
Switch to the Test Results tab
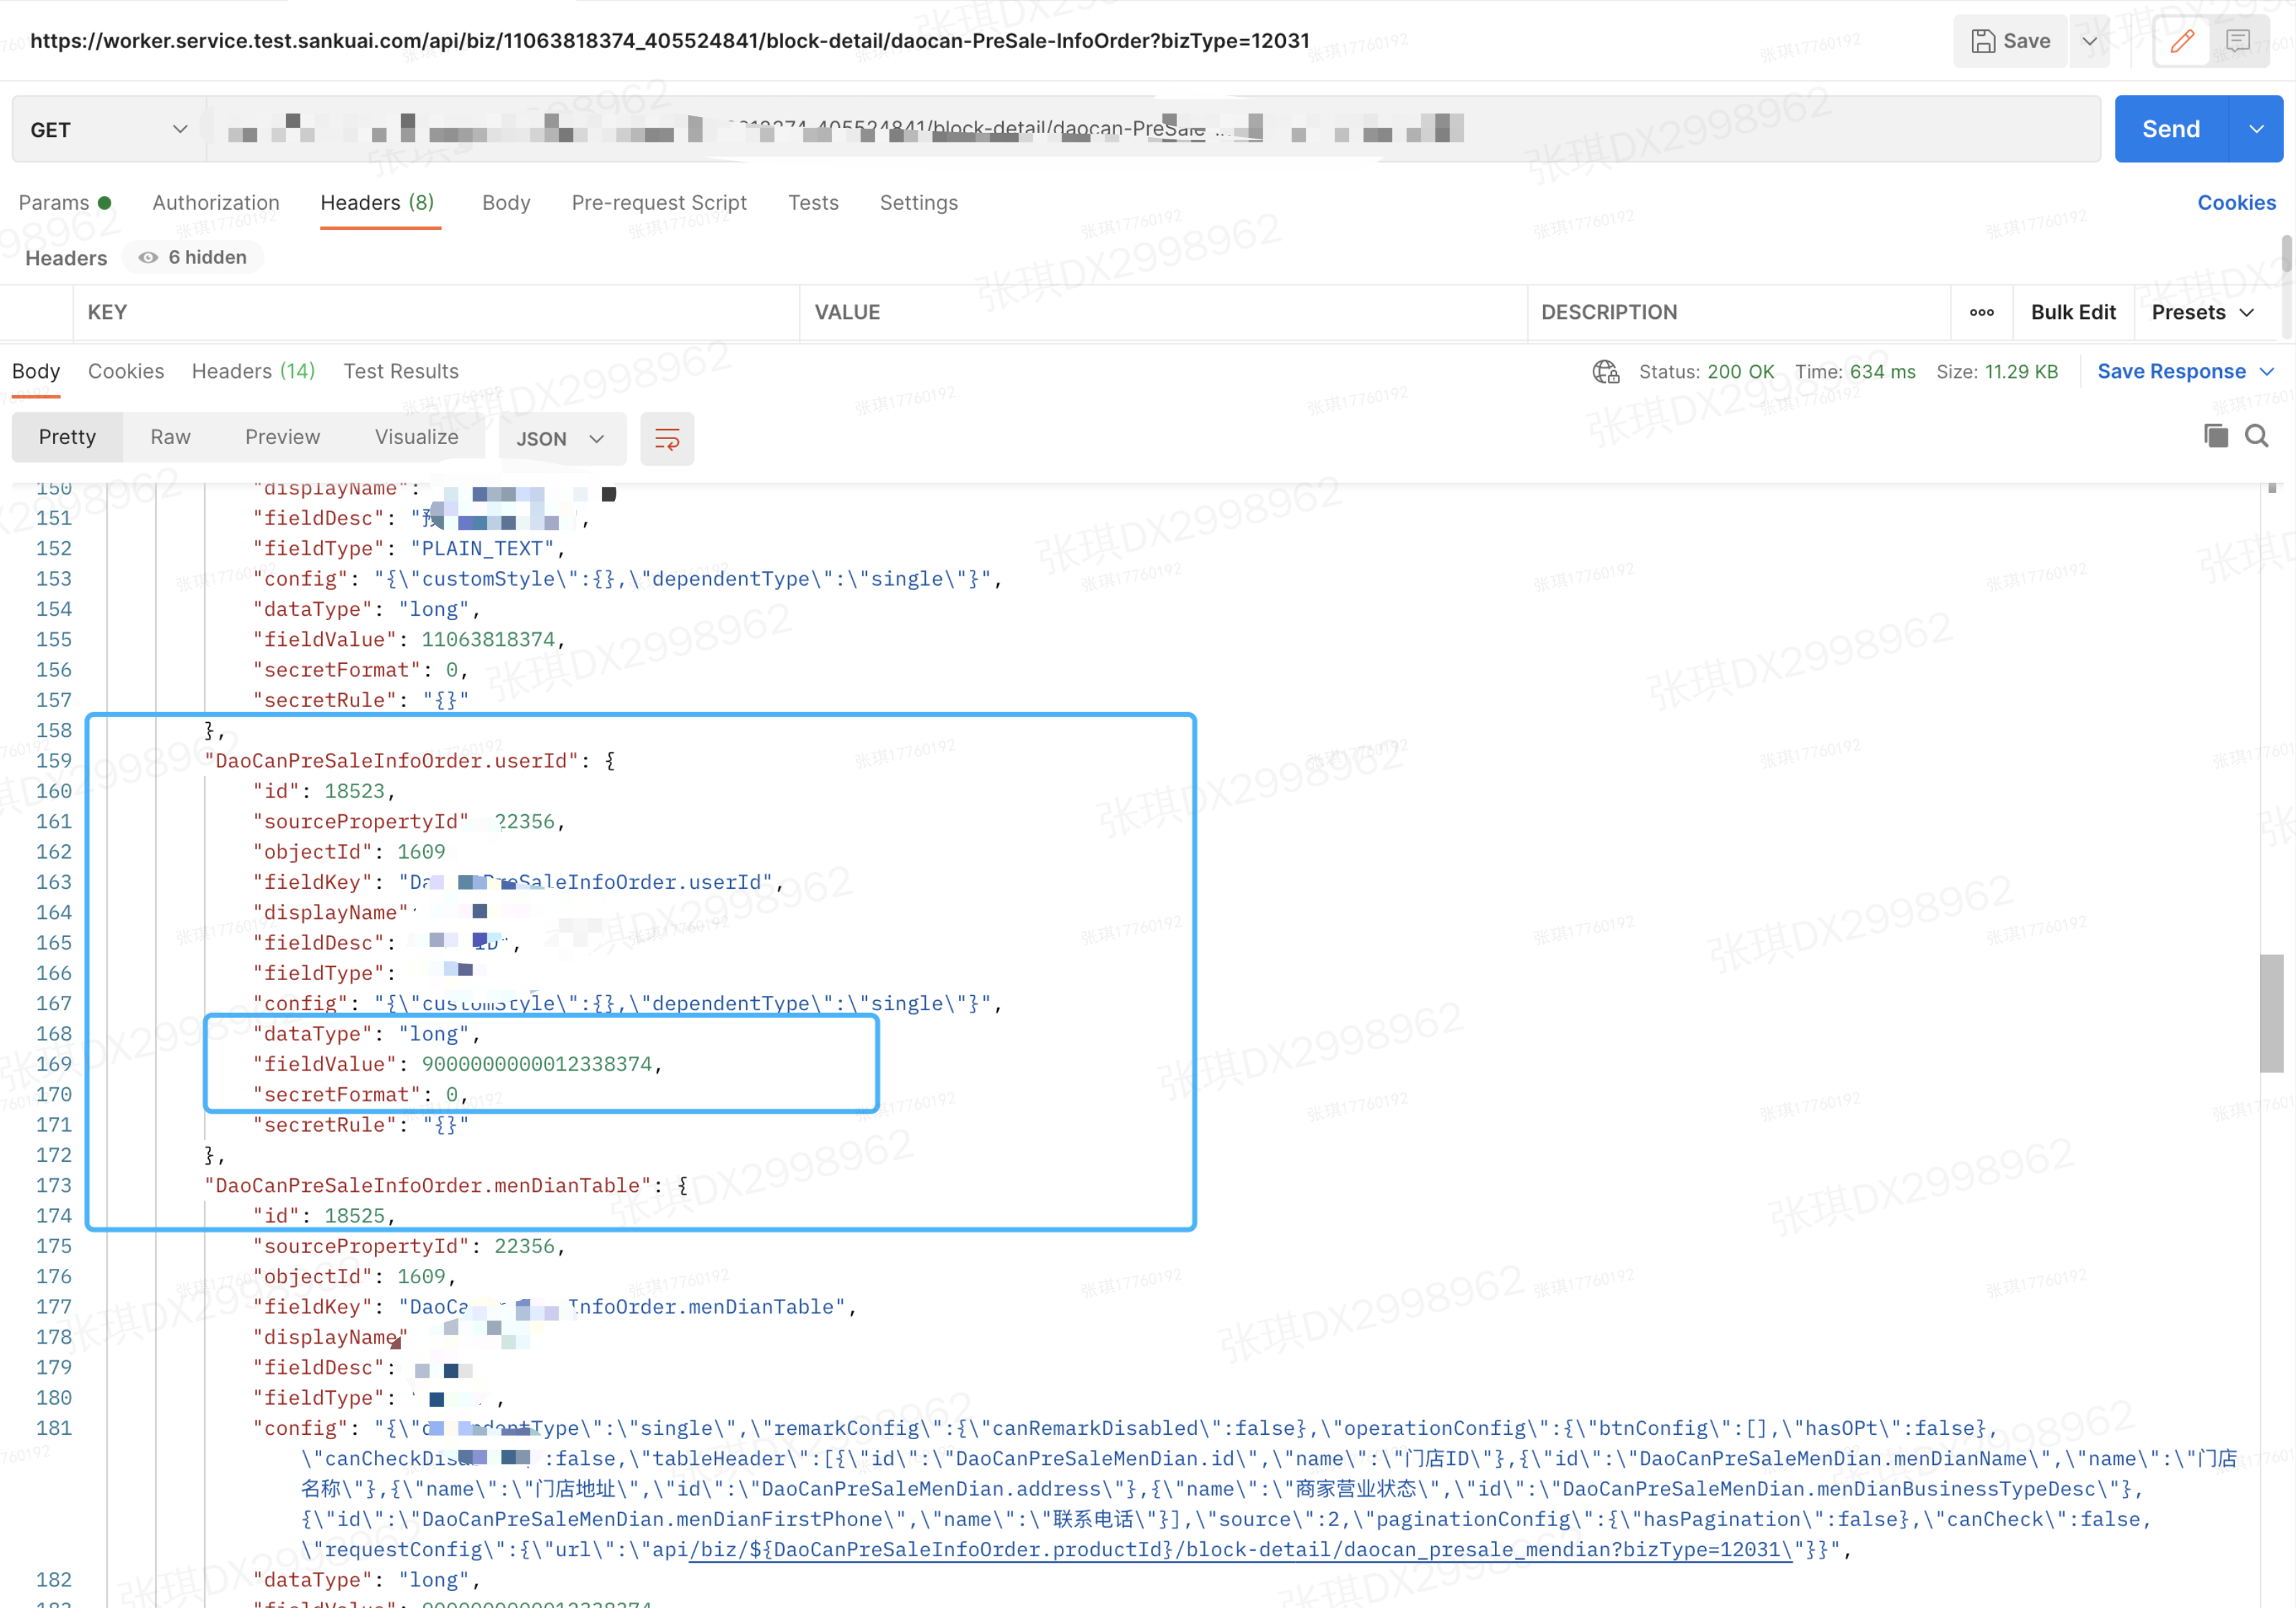(400, 372)
